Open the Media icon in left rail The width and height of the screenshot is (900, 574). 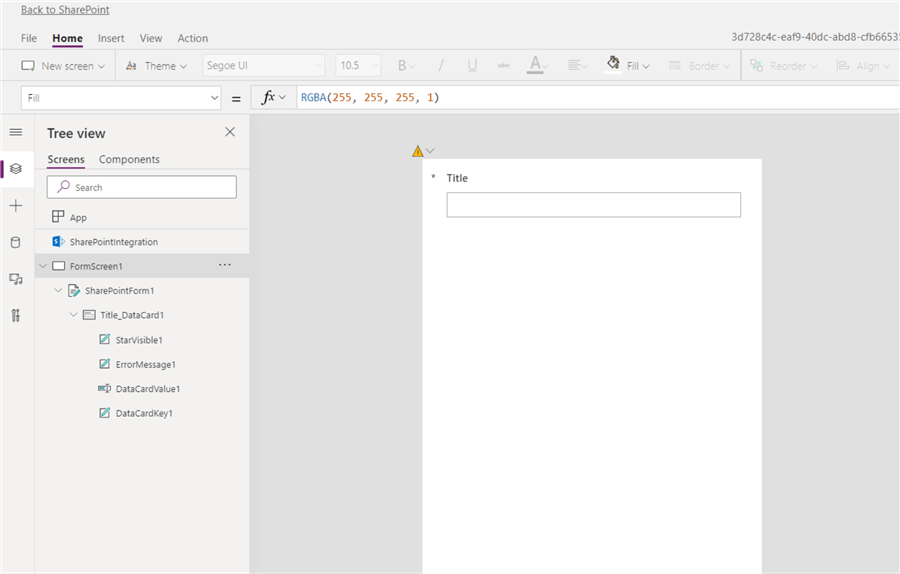coord(16,279)
